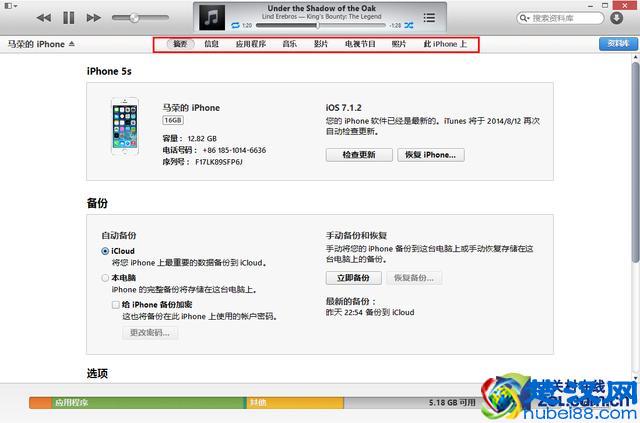Minimize the iTunes window
640x423 pixels.
(x=590, y=6)
